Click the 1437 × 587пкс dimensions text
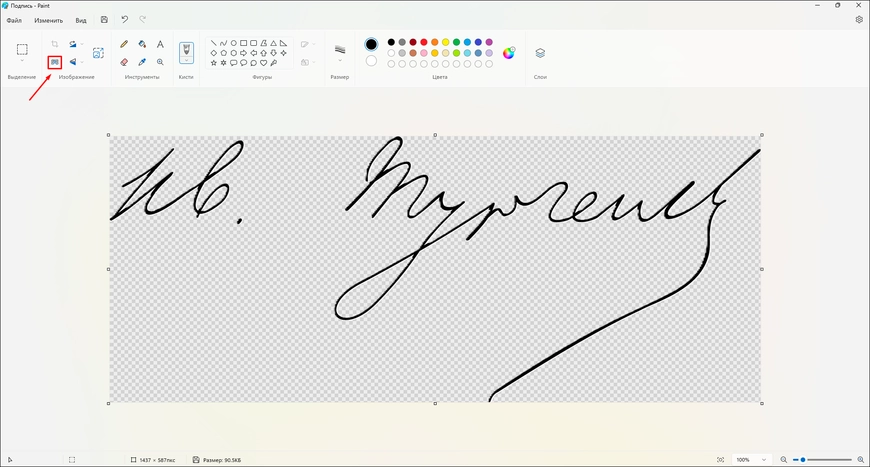 coord(157,460)
